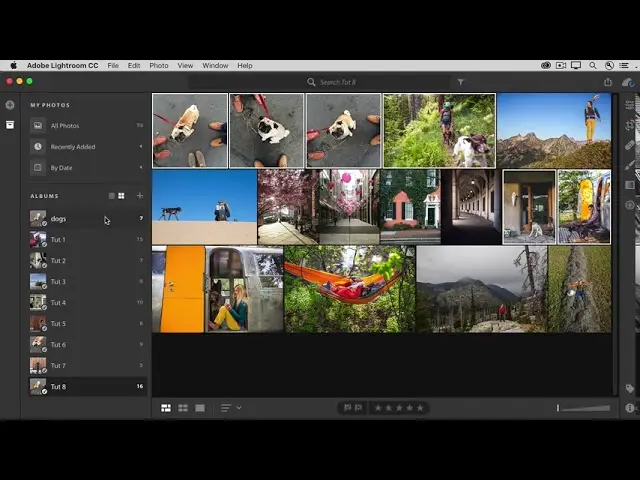Click the Add Photos plus icon
The width and height of the screenshot is (640, 480).
[10, 105]
